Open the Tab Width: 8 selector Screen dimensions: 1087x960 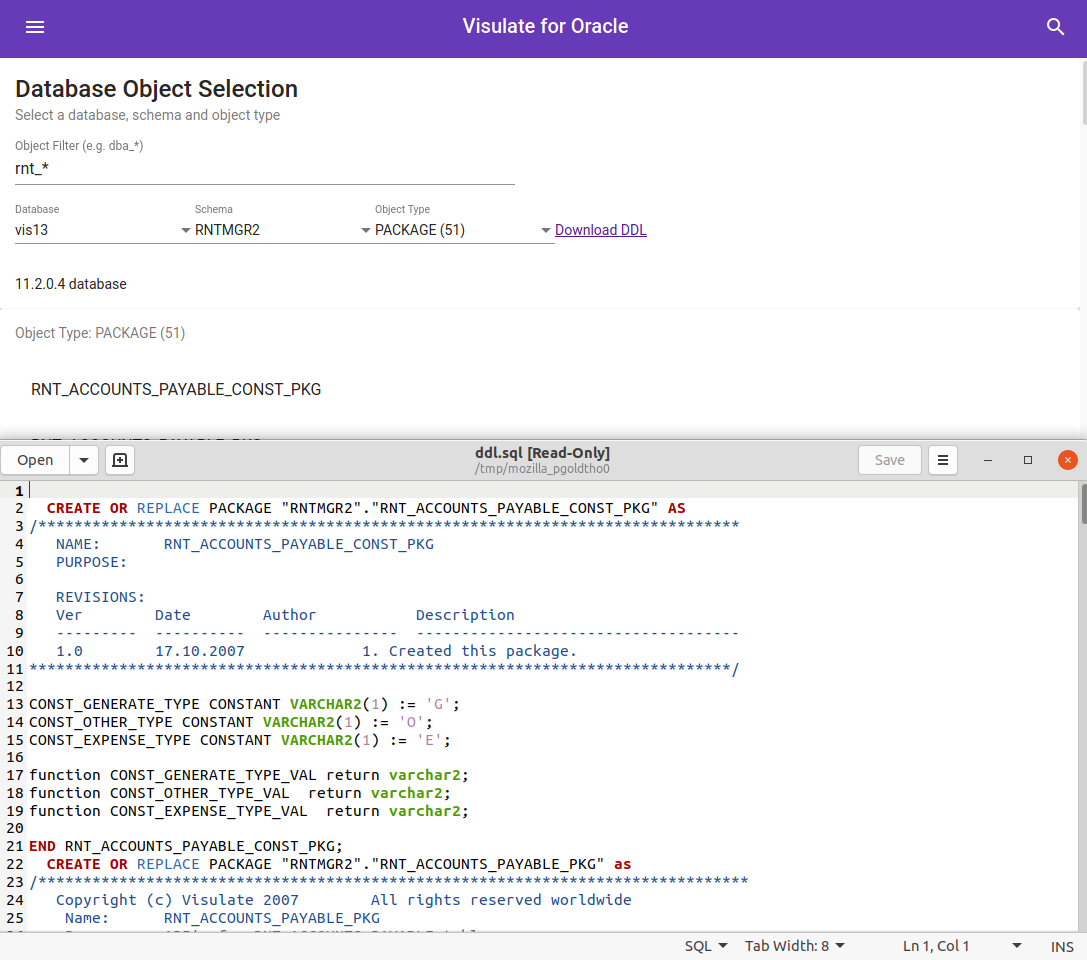(x=794, y=946)
